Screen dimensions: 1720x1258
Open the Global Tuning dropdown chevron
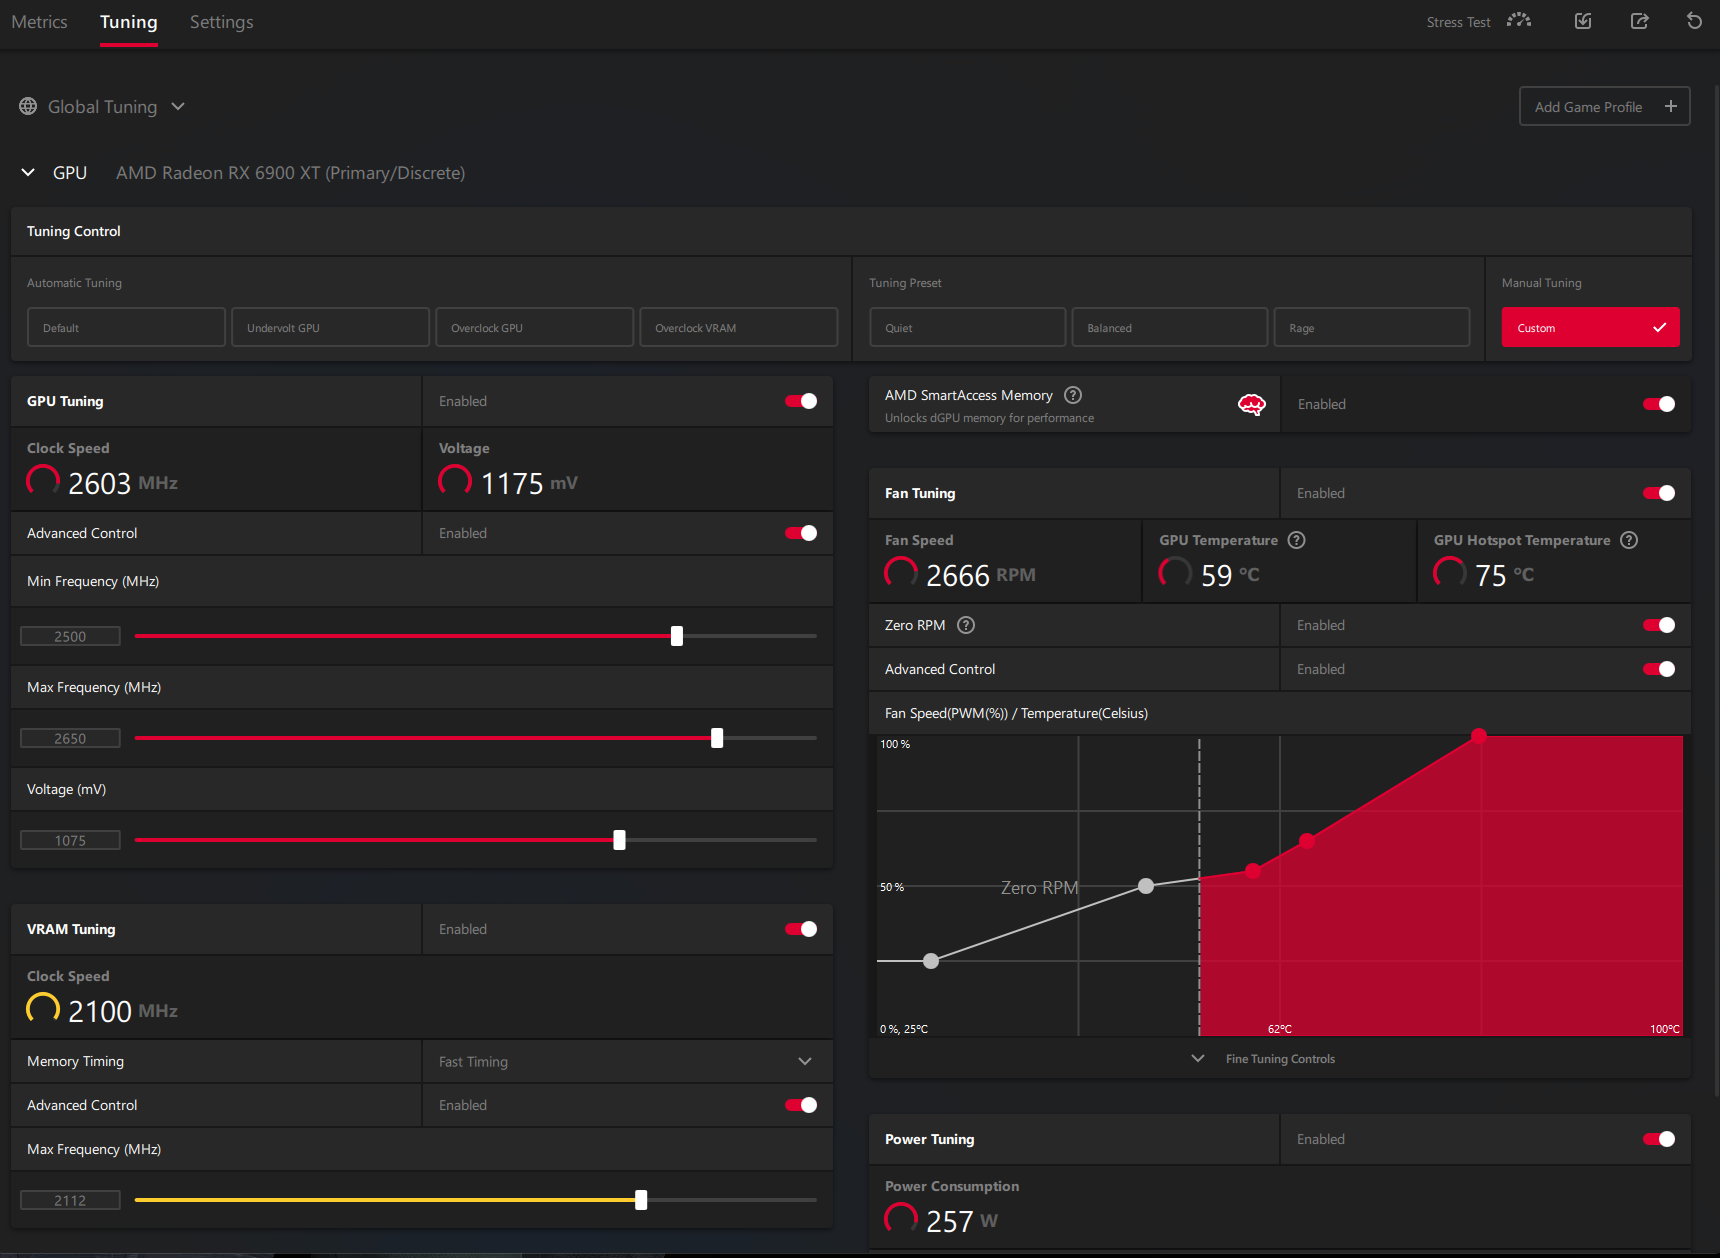tap(178, 106)
